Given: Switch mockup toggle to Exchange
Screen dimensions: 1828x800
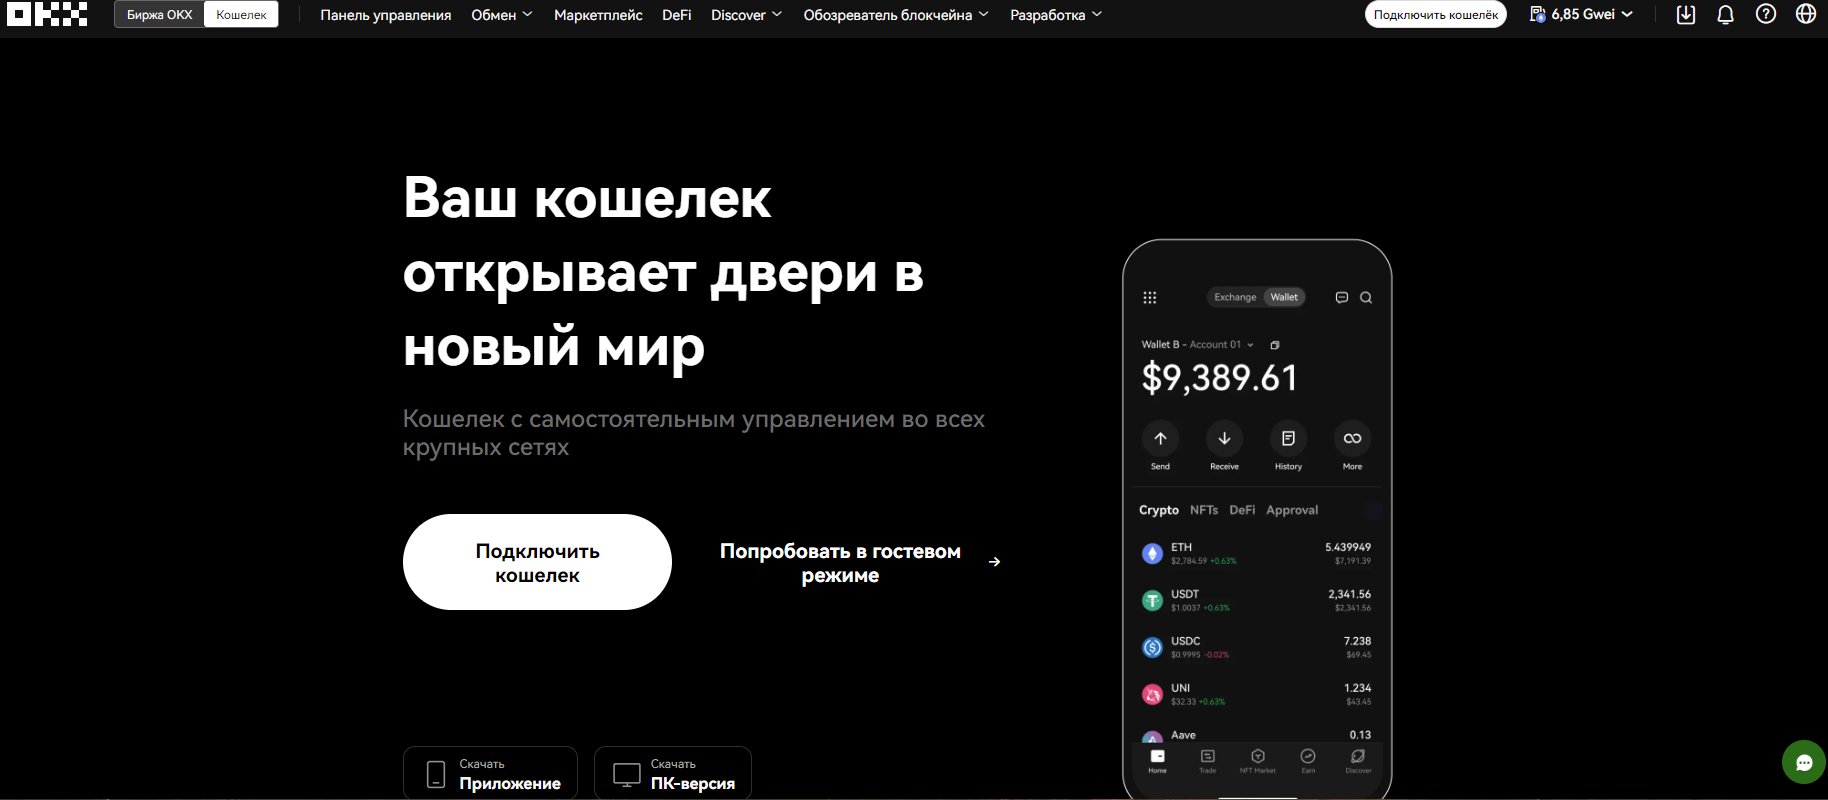Looking at the screenshot, I should coord(1235,297).
